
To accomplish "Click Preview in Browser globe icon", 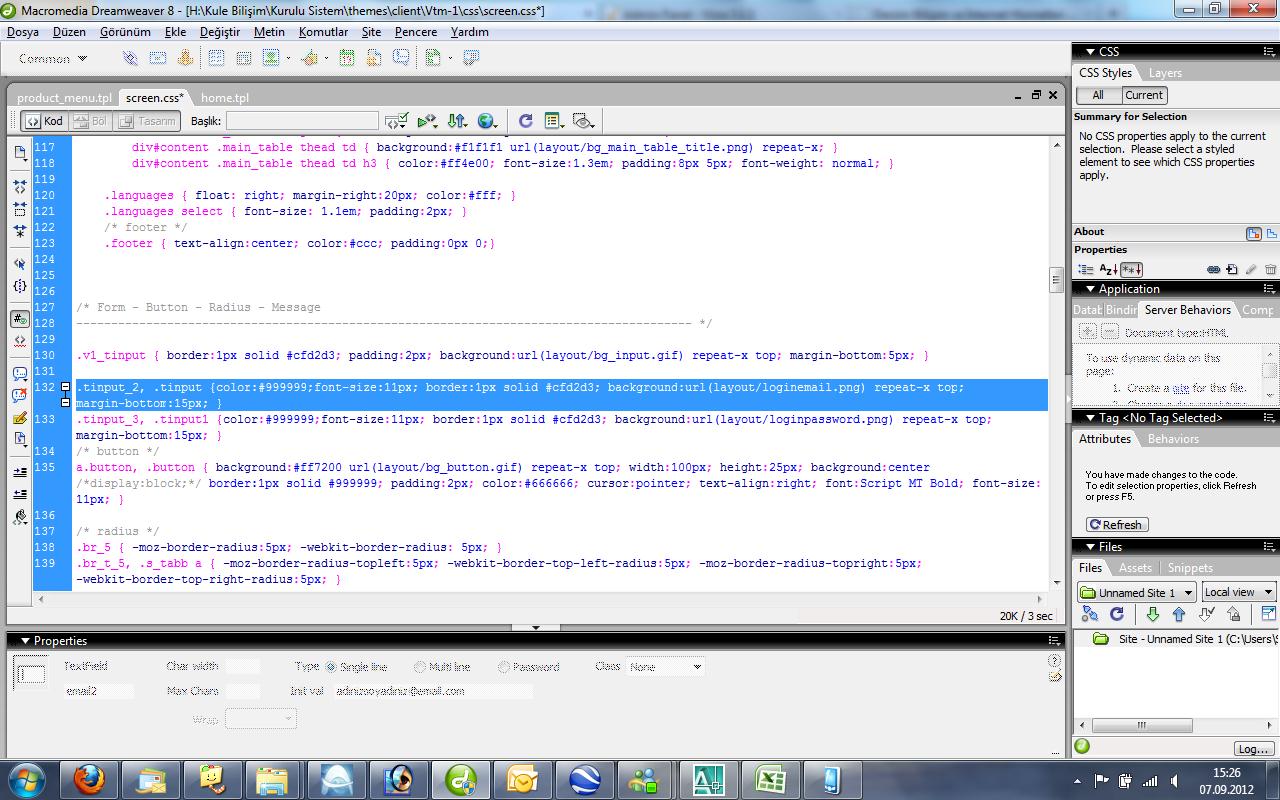I will 486,121.
